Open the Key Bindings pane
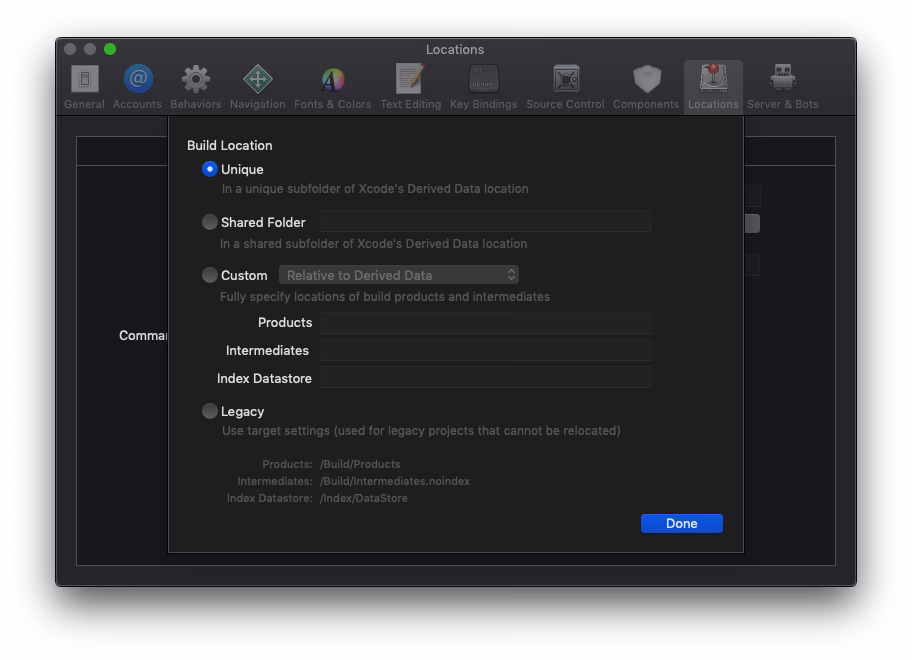Image resolution: width=912 pixels, height=660 pixels. click(x=484, y=79)
